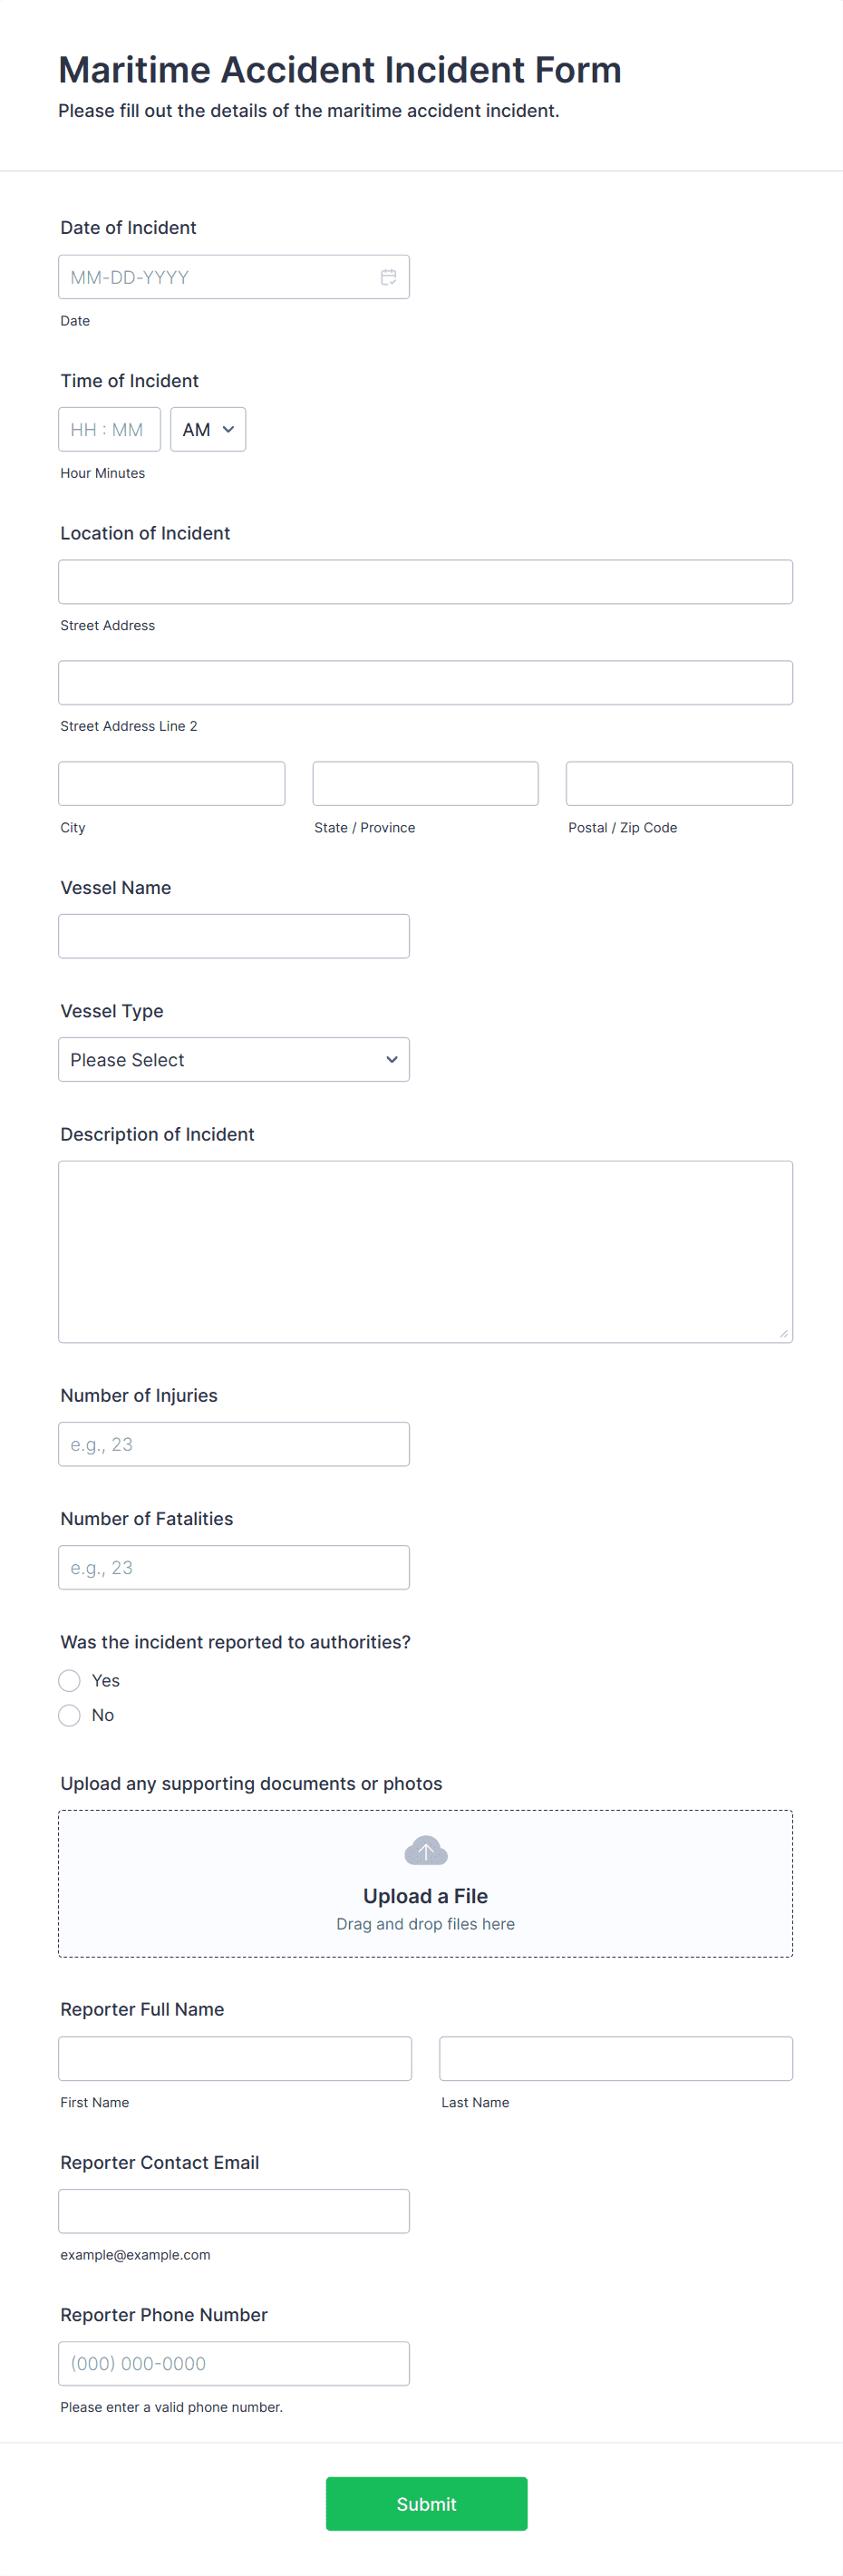Select the No radio button
The image size is (843, 2576).
[70, 1715]
